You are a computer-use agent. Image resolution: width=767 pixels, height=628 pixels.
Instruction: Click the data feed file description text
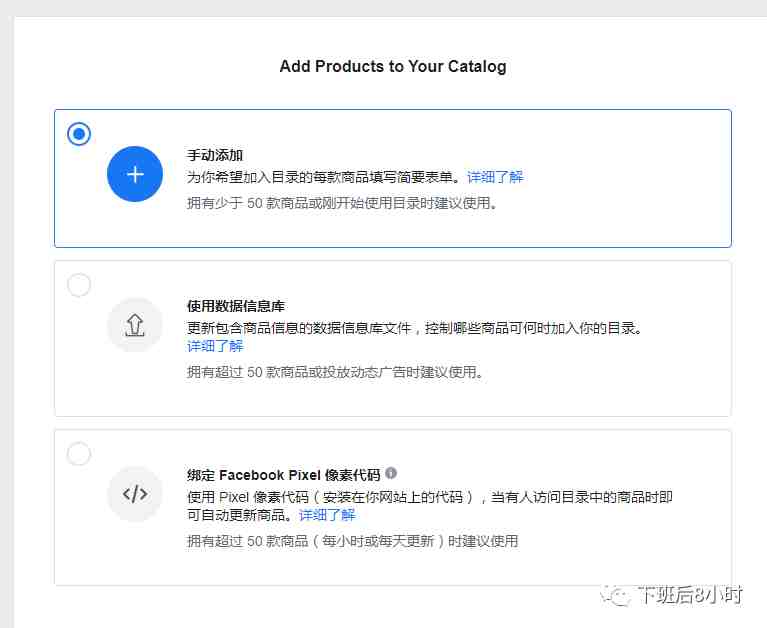pos(415,328)
